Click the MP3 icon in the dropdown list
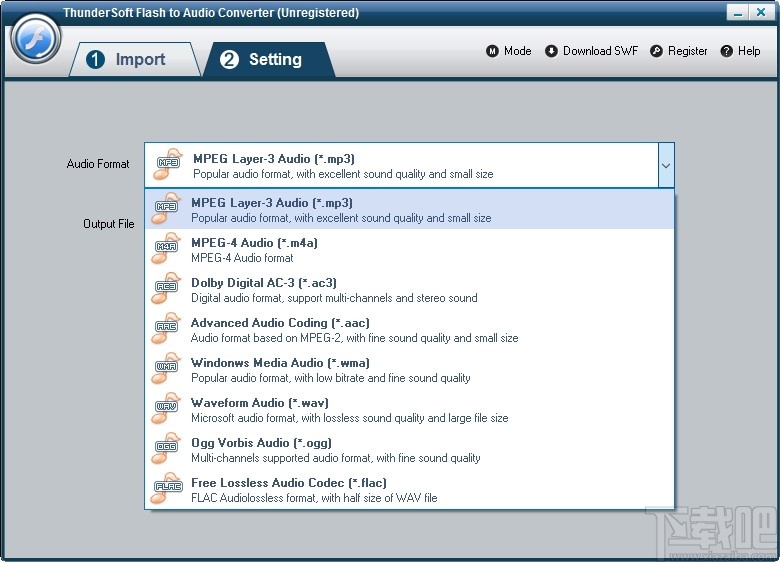 [166, 208]
